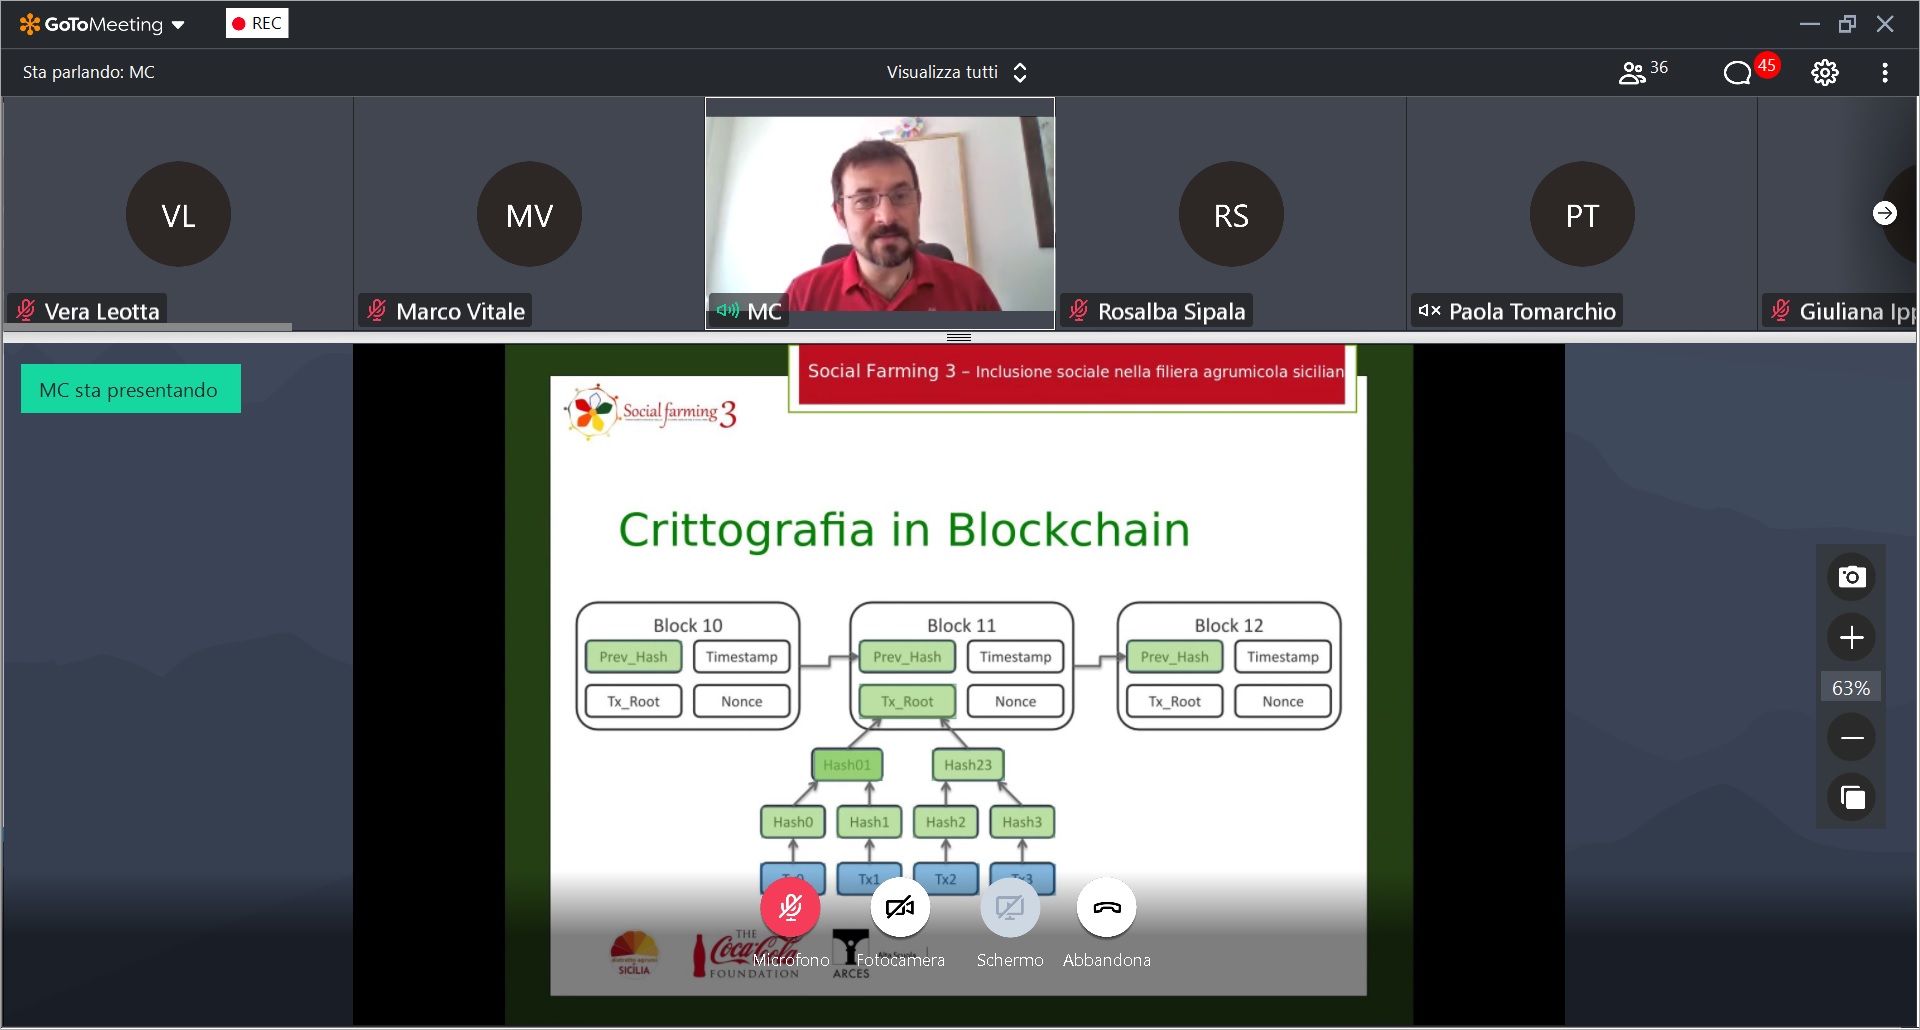Click the MV avatar circle
The width and height of the screenshot is (1920, 1030).
tap(529, 214)
